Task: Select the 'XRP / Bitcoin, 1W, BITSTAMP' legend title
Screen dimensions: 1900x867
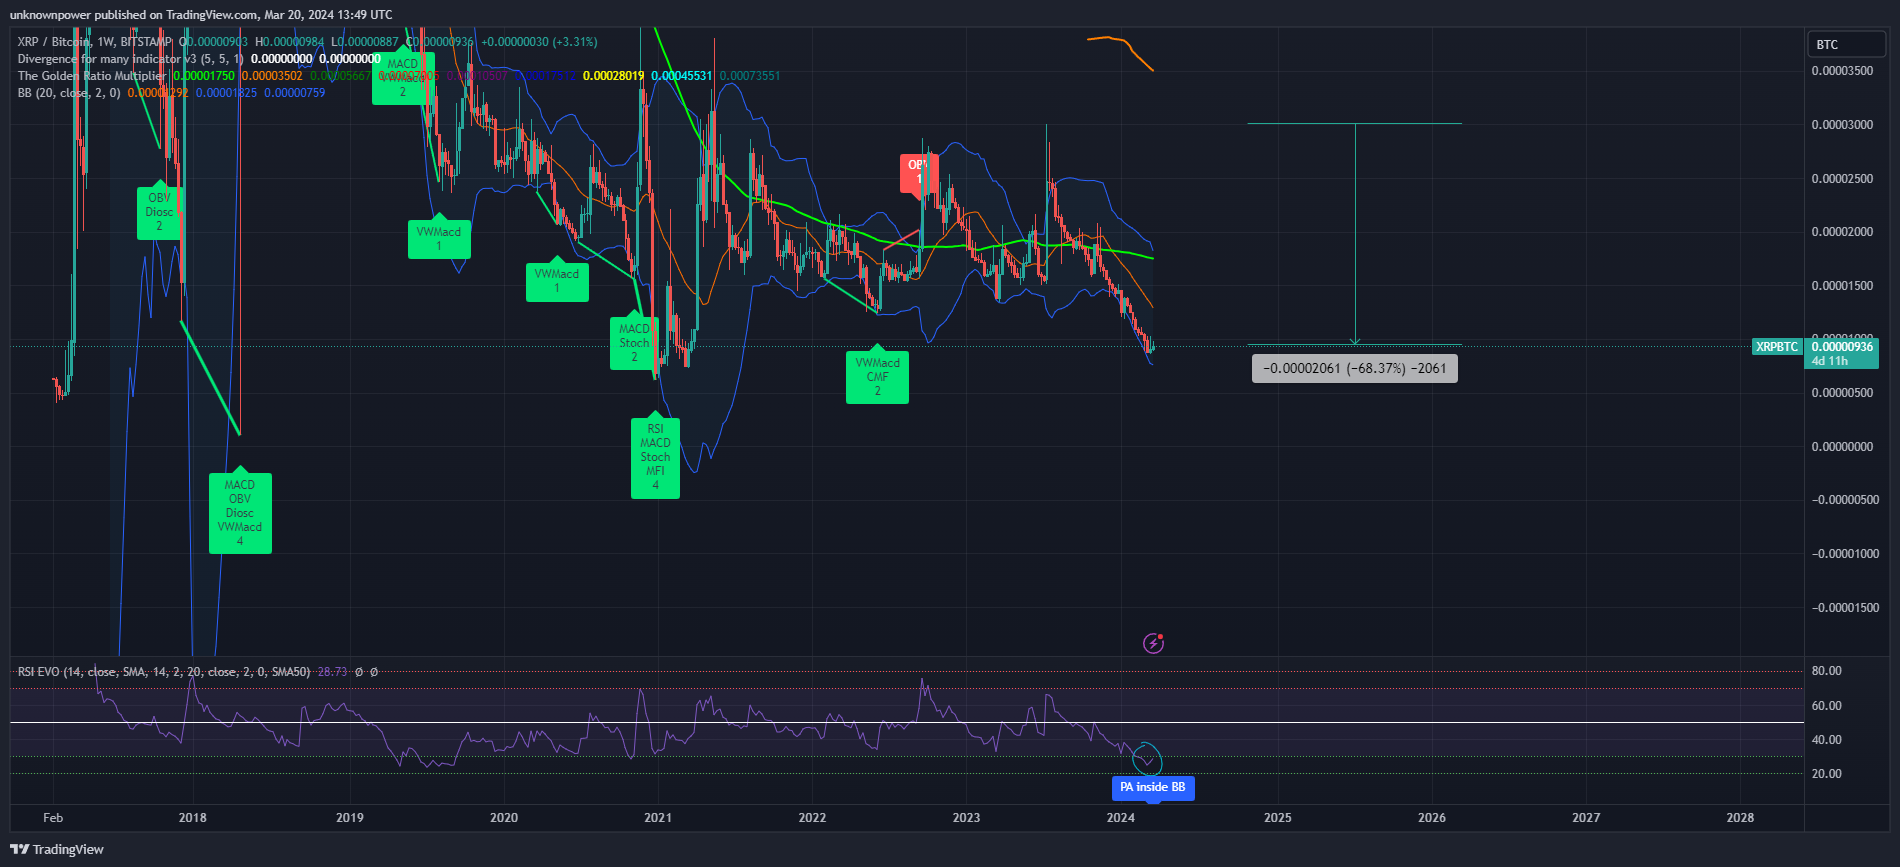Action: [94, 42]
